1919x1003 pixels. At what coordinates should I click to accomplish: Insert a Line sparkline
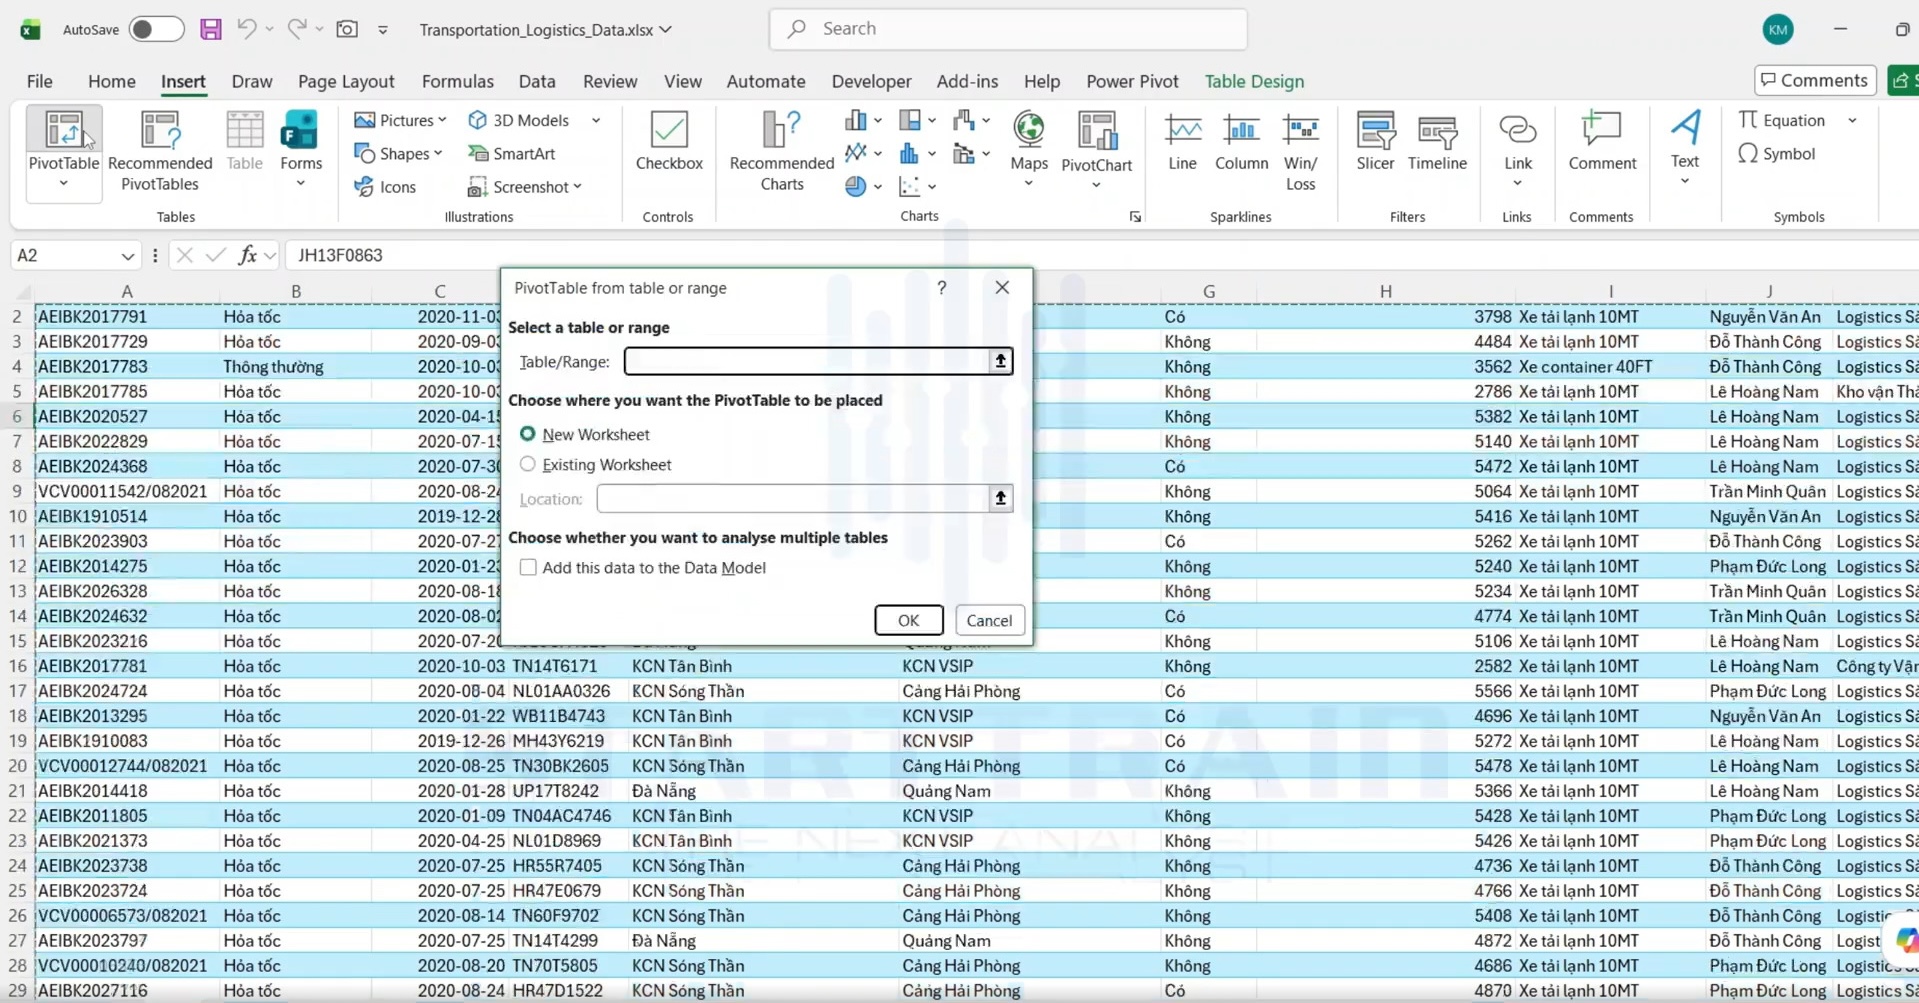click(x=1182, y=141)
